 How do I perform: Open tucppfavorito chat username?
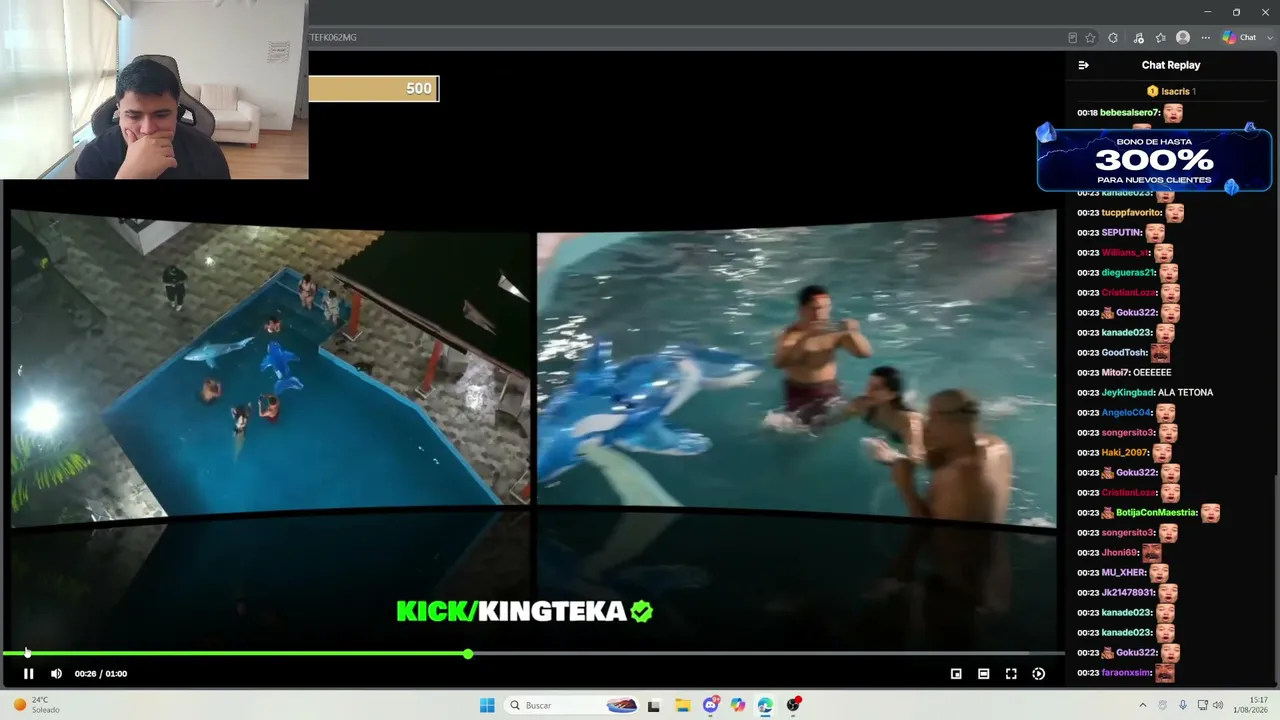[x=1133, y=213]
